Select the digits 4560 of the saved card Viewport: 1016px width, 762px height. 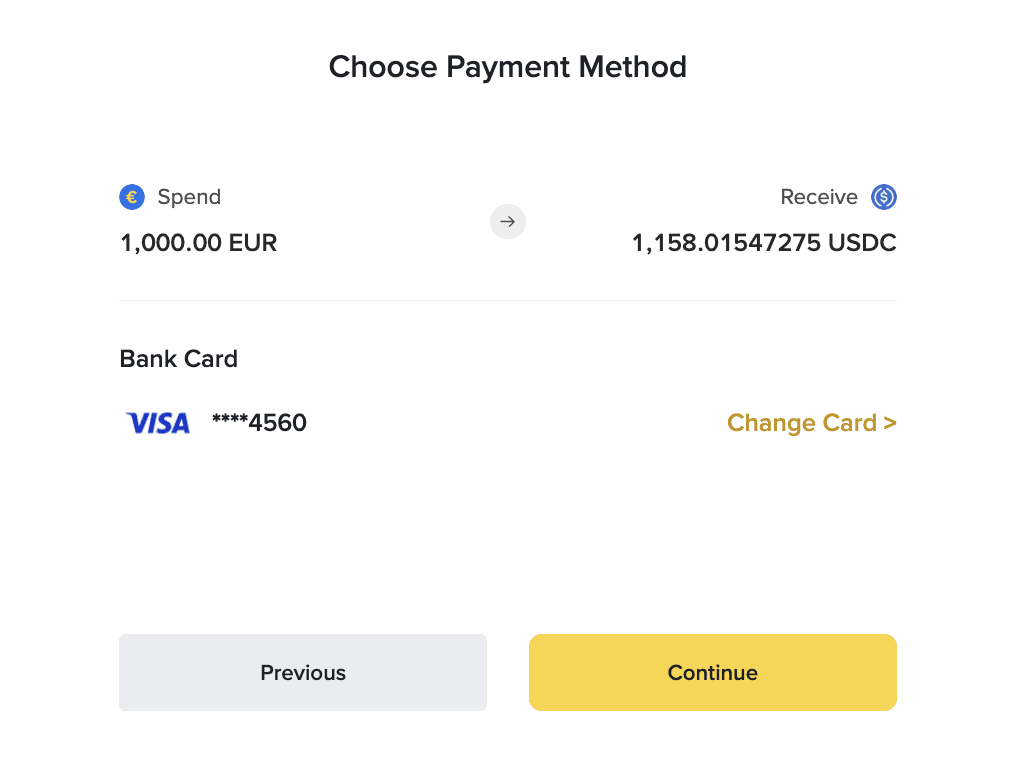tap(278, 423)
